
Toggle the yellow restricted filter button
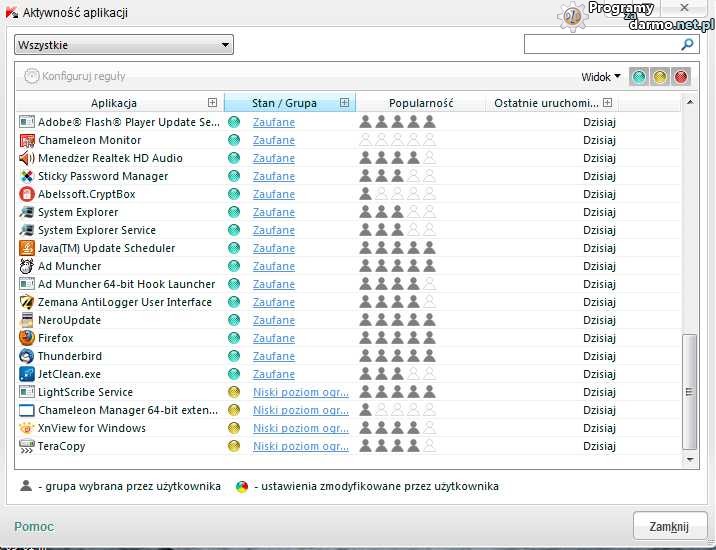tap(660, 76)
